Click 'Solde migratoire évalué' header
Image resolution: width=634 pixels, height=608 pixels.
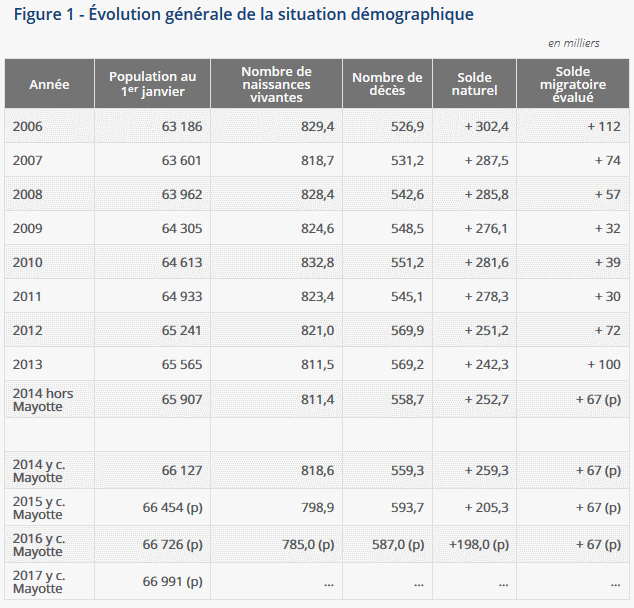point(573,84)
